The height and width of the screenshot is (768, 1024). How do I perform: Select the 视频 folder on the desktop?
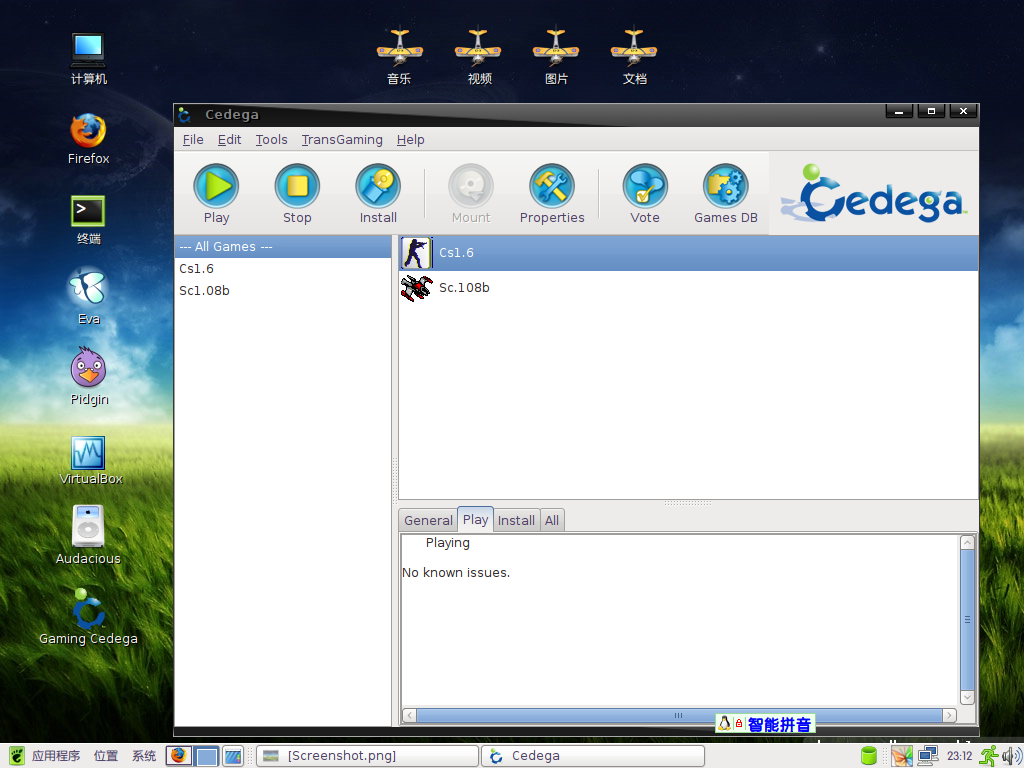479,56
